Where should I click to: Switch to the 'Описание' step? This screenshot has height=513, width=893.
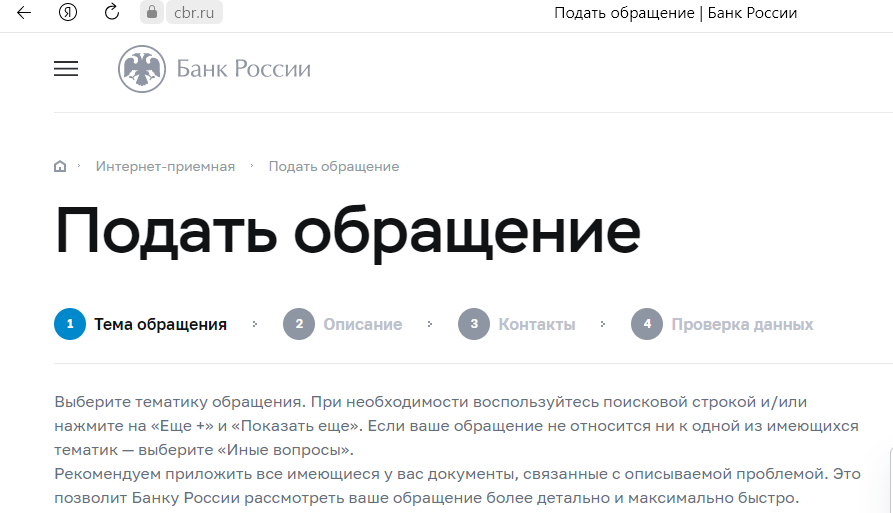[x=363, y=325]
